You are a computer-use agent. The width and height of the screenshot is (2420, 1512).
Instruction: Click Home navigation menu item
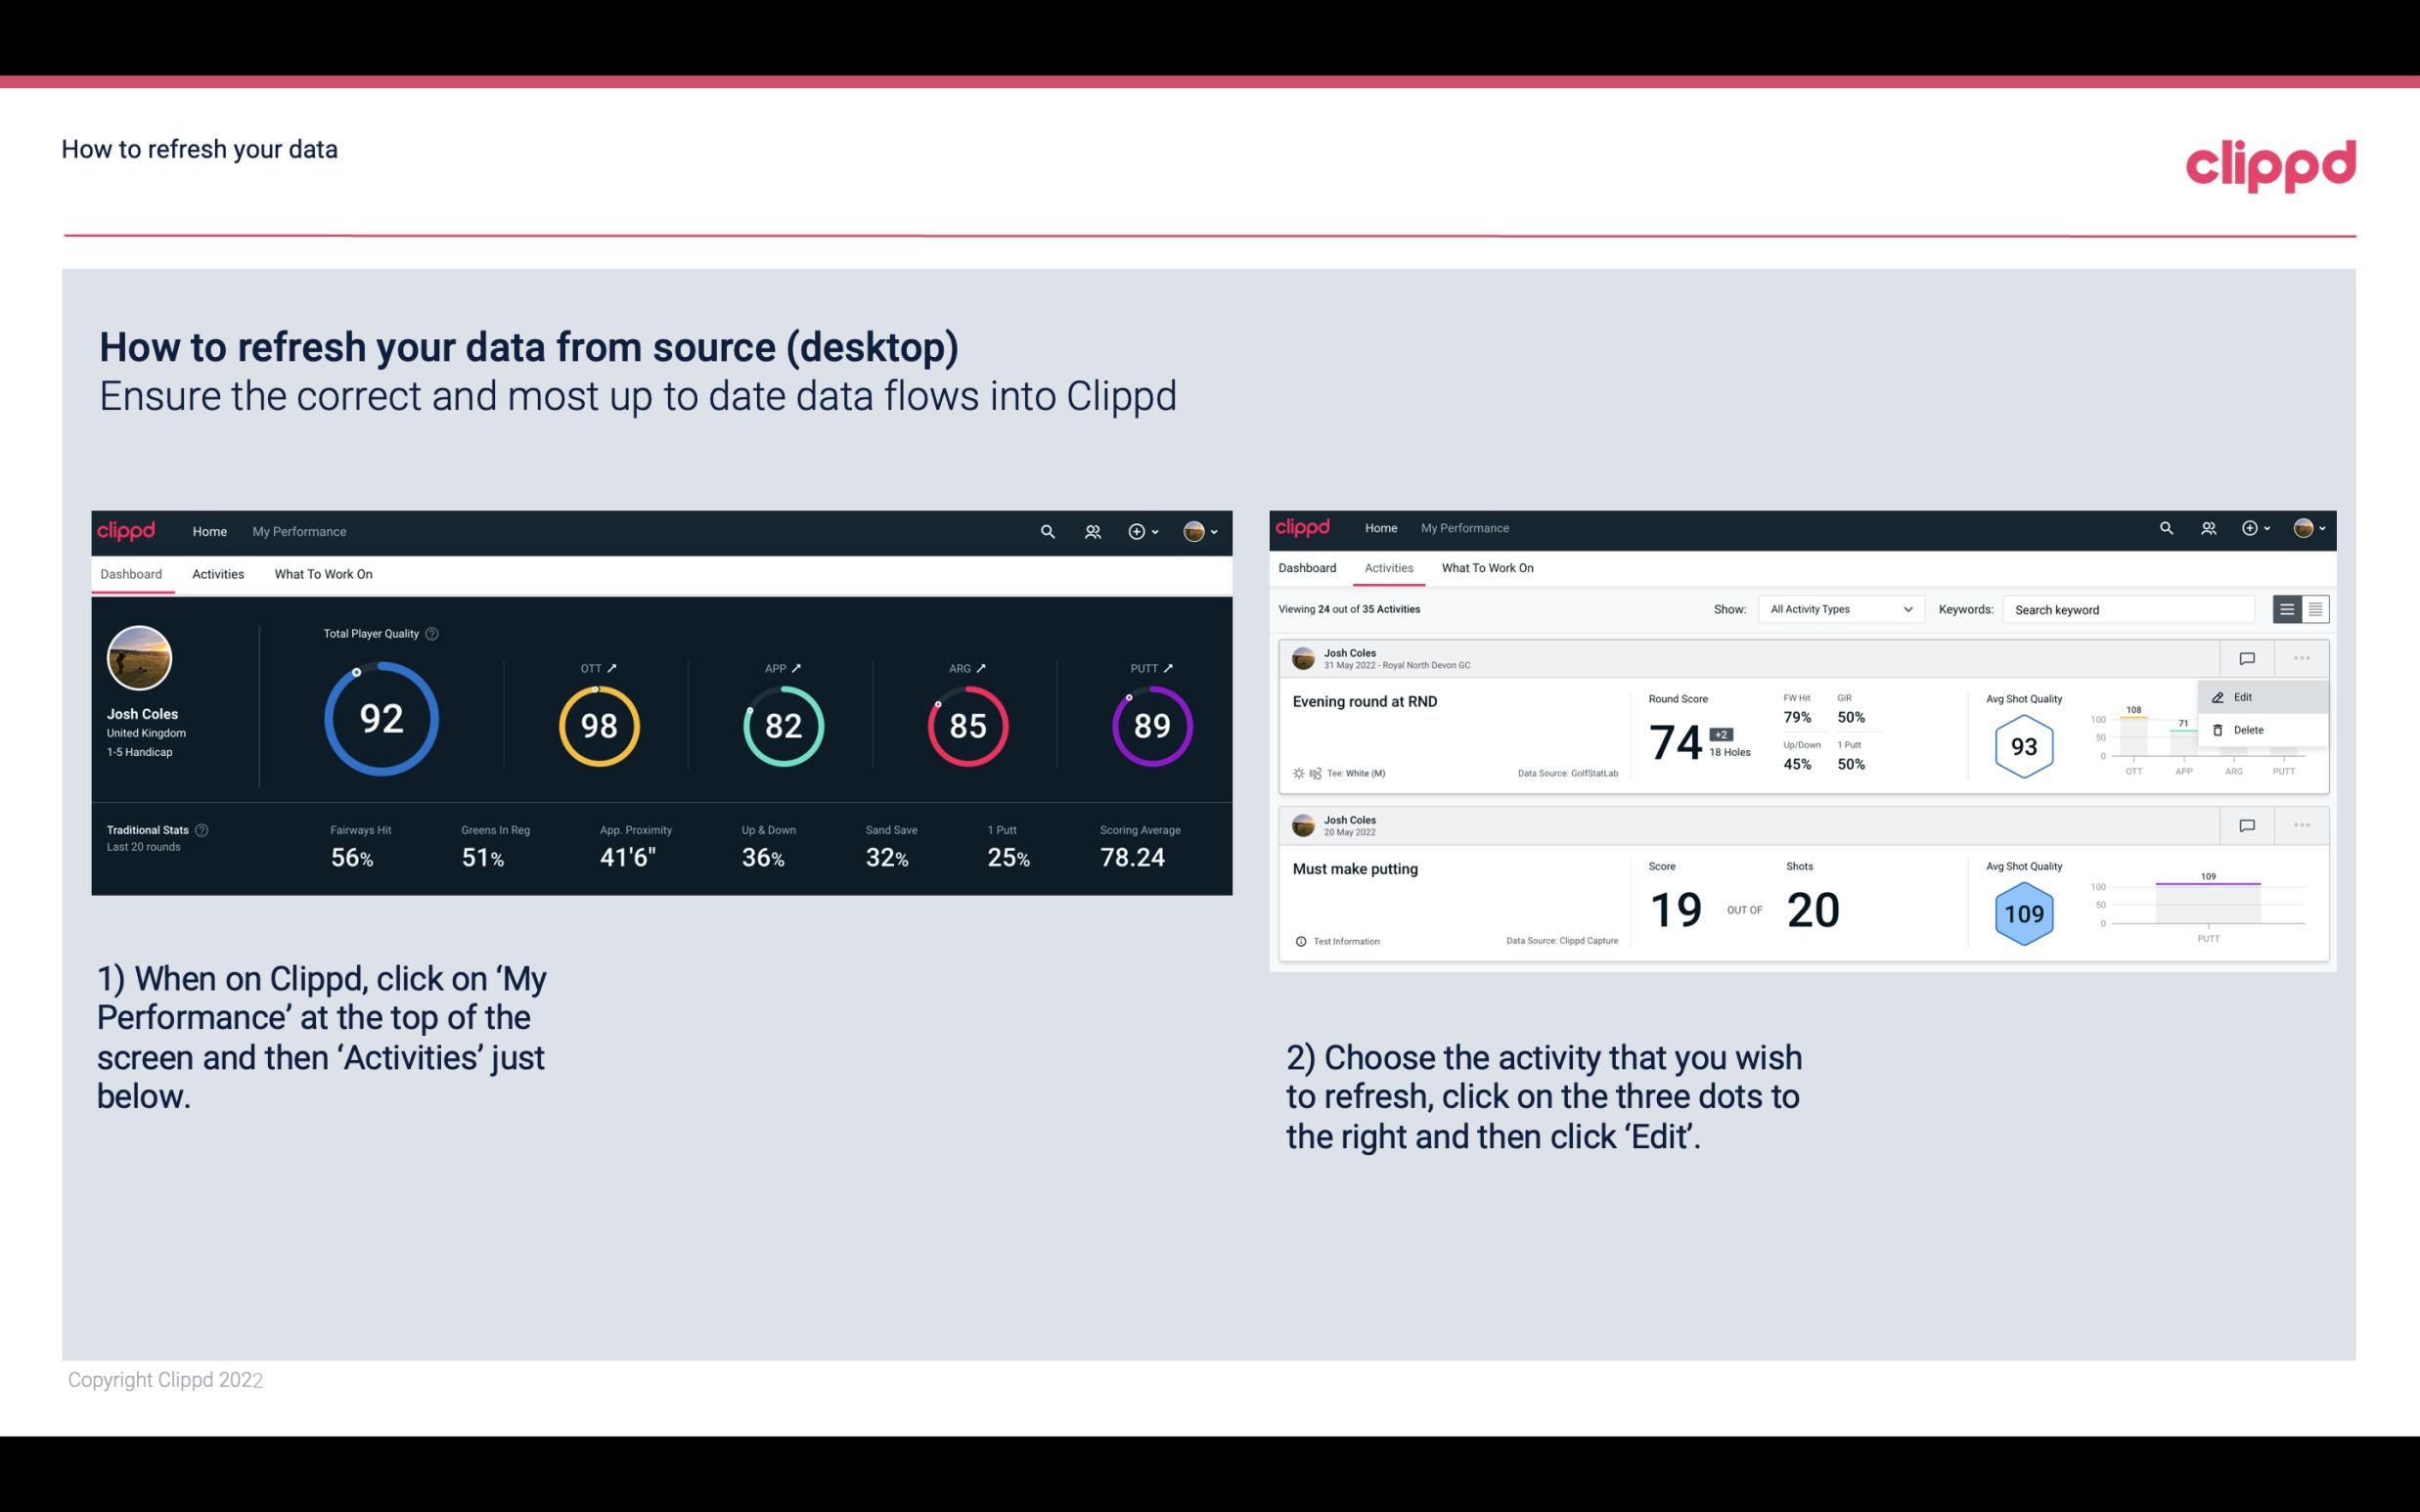[207, 529]
